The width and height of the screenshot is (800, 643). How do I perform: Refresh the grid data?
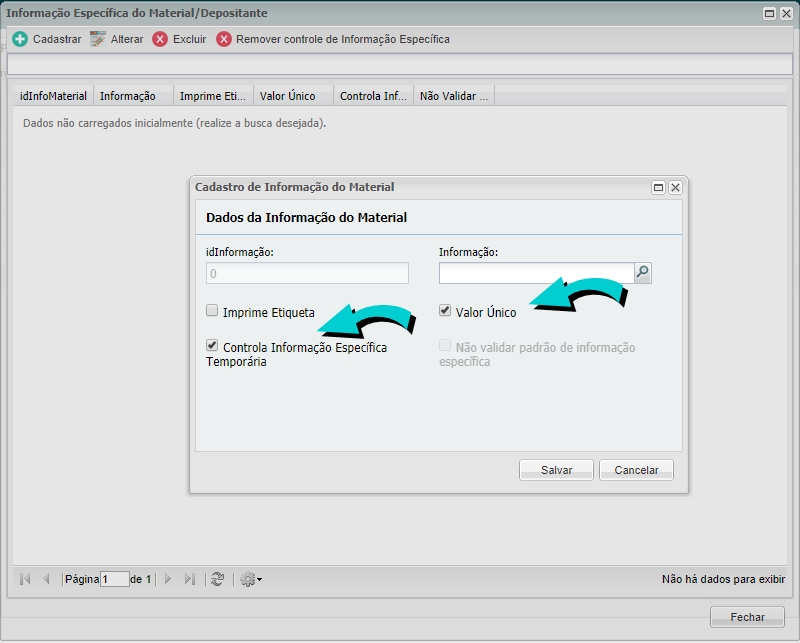point(218,579)
